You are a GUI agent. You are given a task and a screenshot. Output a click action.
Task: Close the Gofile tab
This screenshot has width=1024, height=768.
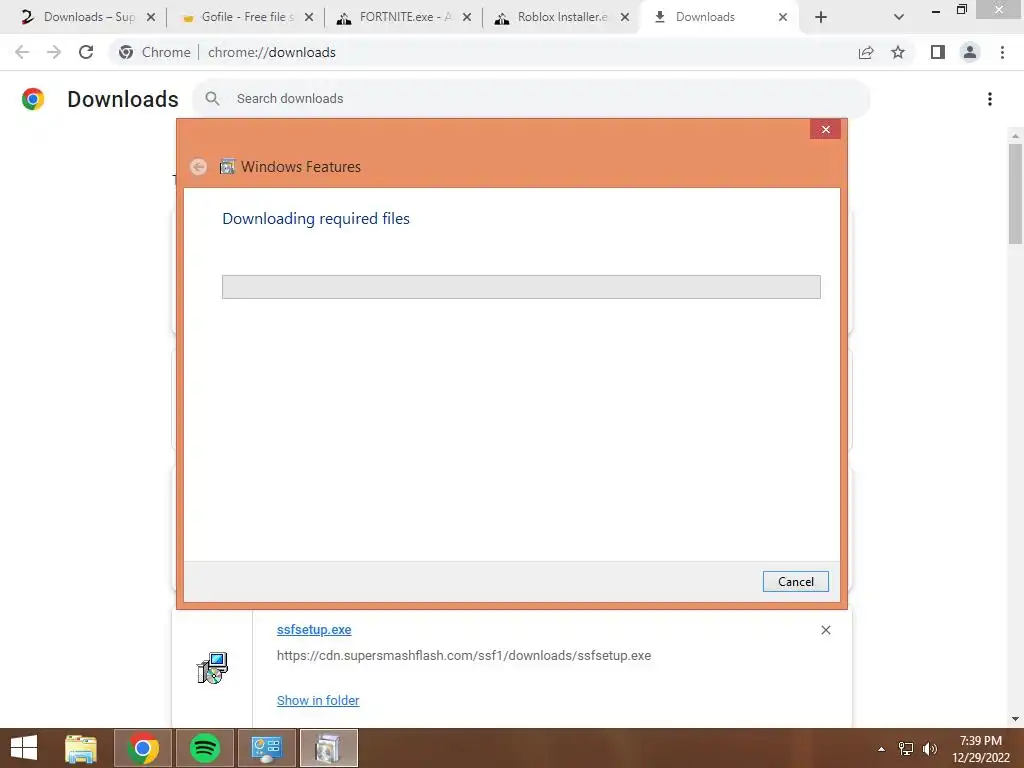309,18
